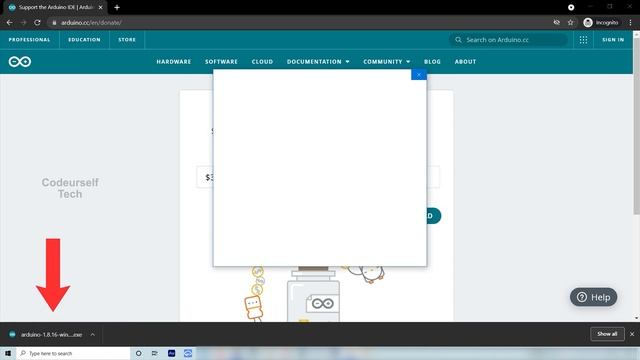Screen dimensions: 640x360
Task: Open Task View in the taskbar
Action: coord(155,353)
